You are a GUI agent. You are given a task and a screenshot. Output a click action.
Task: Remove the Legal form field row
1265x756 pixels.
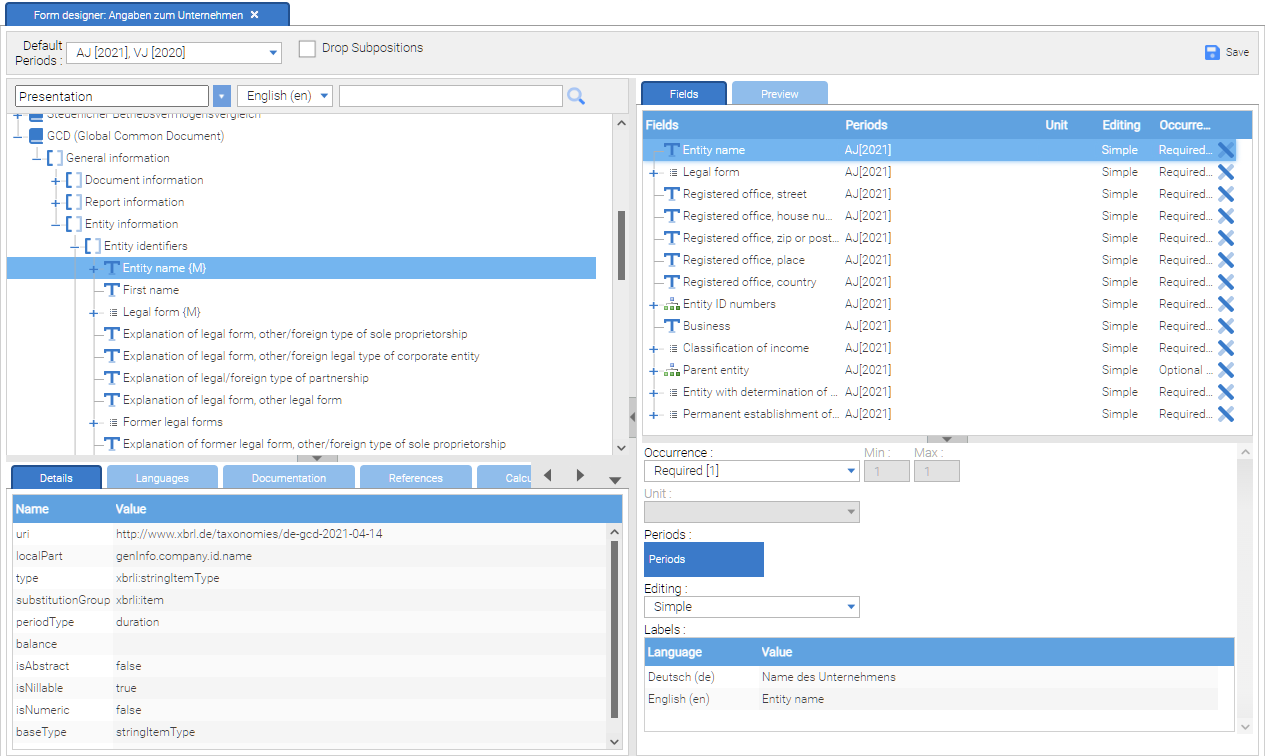pyautogui.click(x=1225, y=172)
